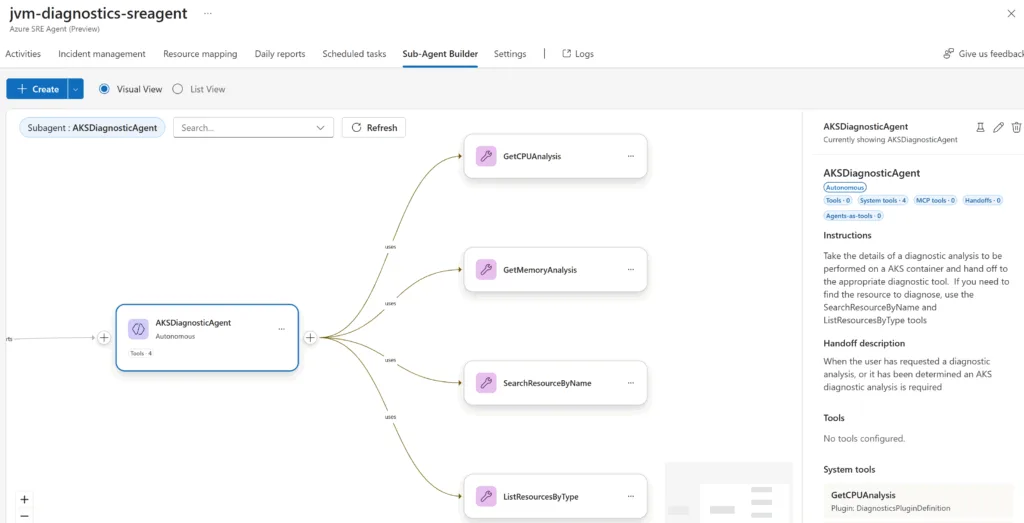Select the SearchResourceByName node label
The image size is (1024, 523).
pos(547,383)
